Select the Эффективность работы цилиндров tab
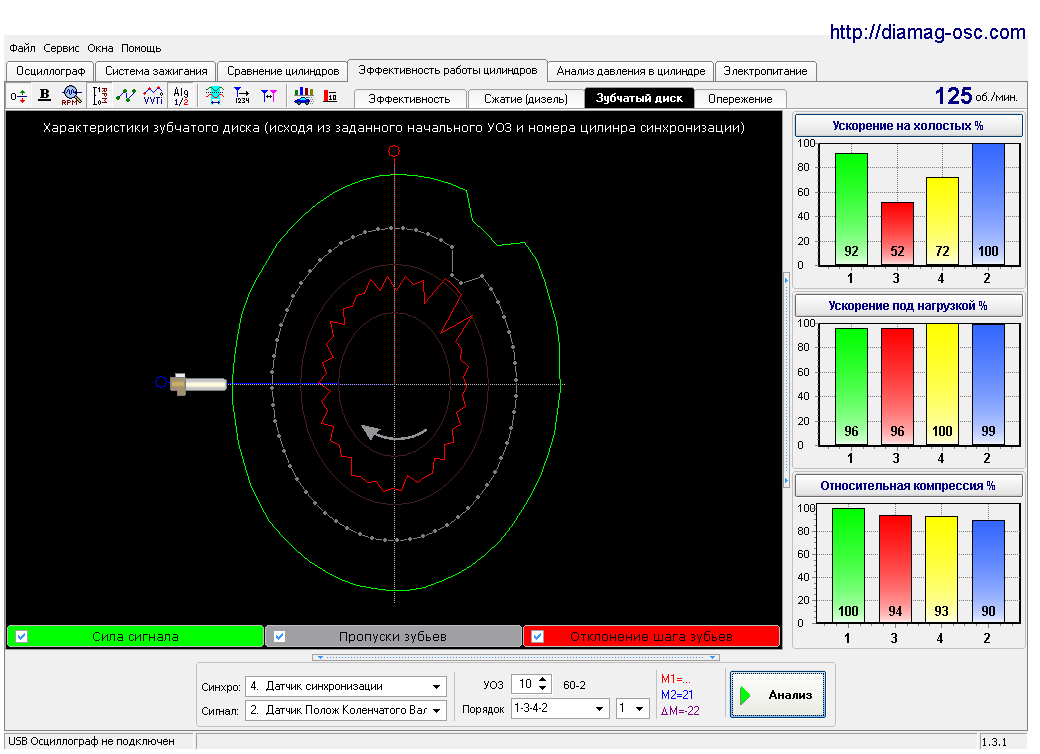Image resolution: width=1040 pixels, height=754 pixels. (448, 70)
